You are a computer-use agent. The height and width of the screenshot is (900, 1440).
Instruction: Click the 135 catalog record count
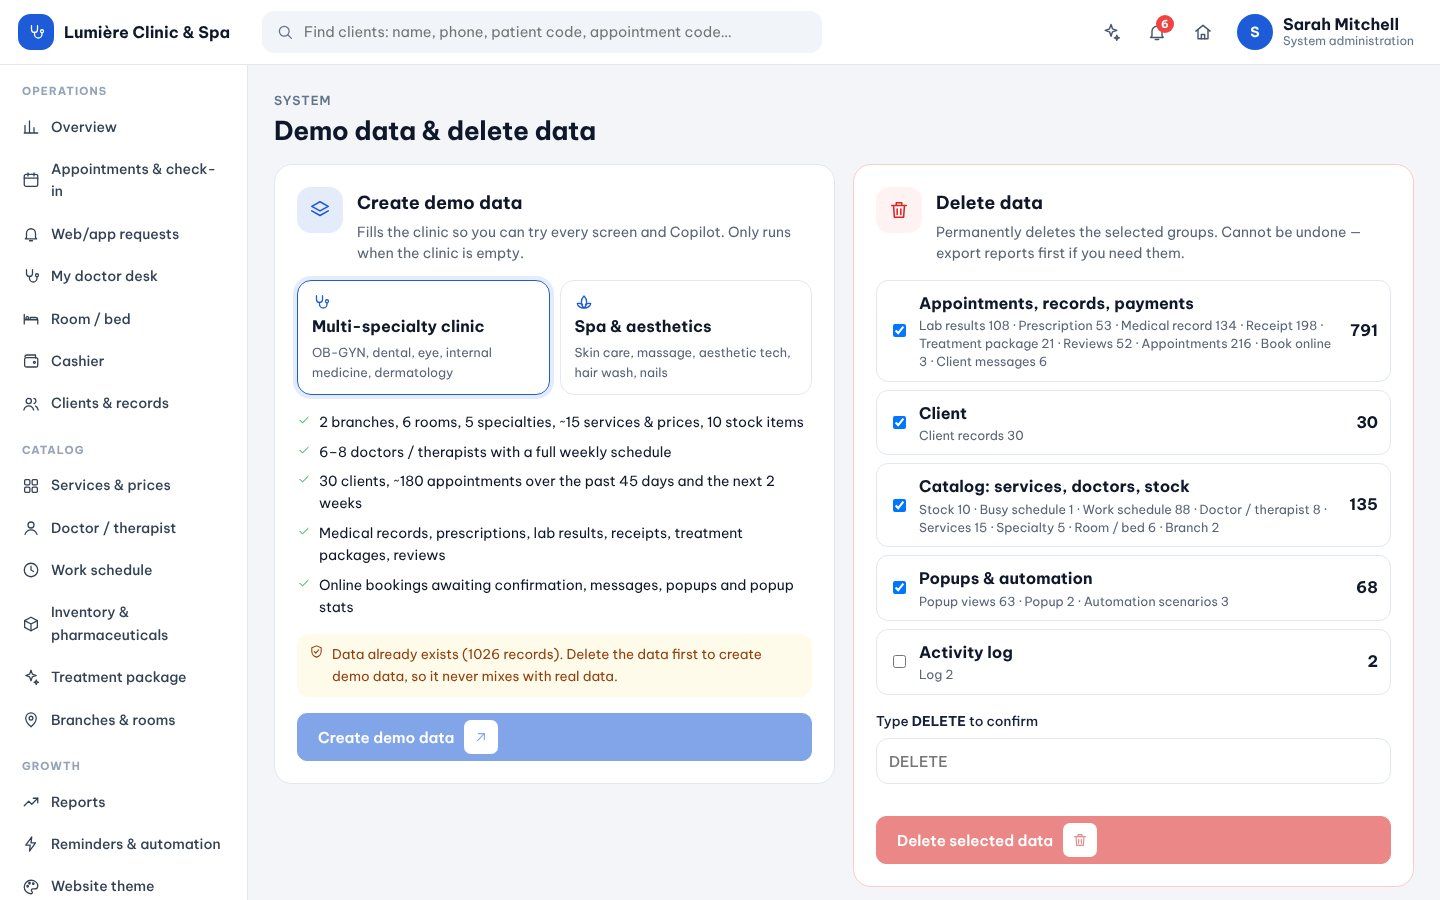click(1364, 505)
